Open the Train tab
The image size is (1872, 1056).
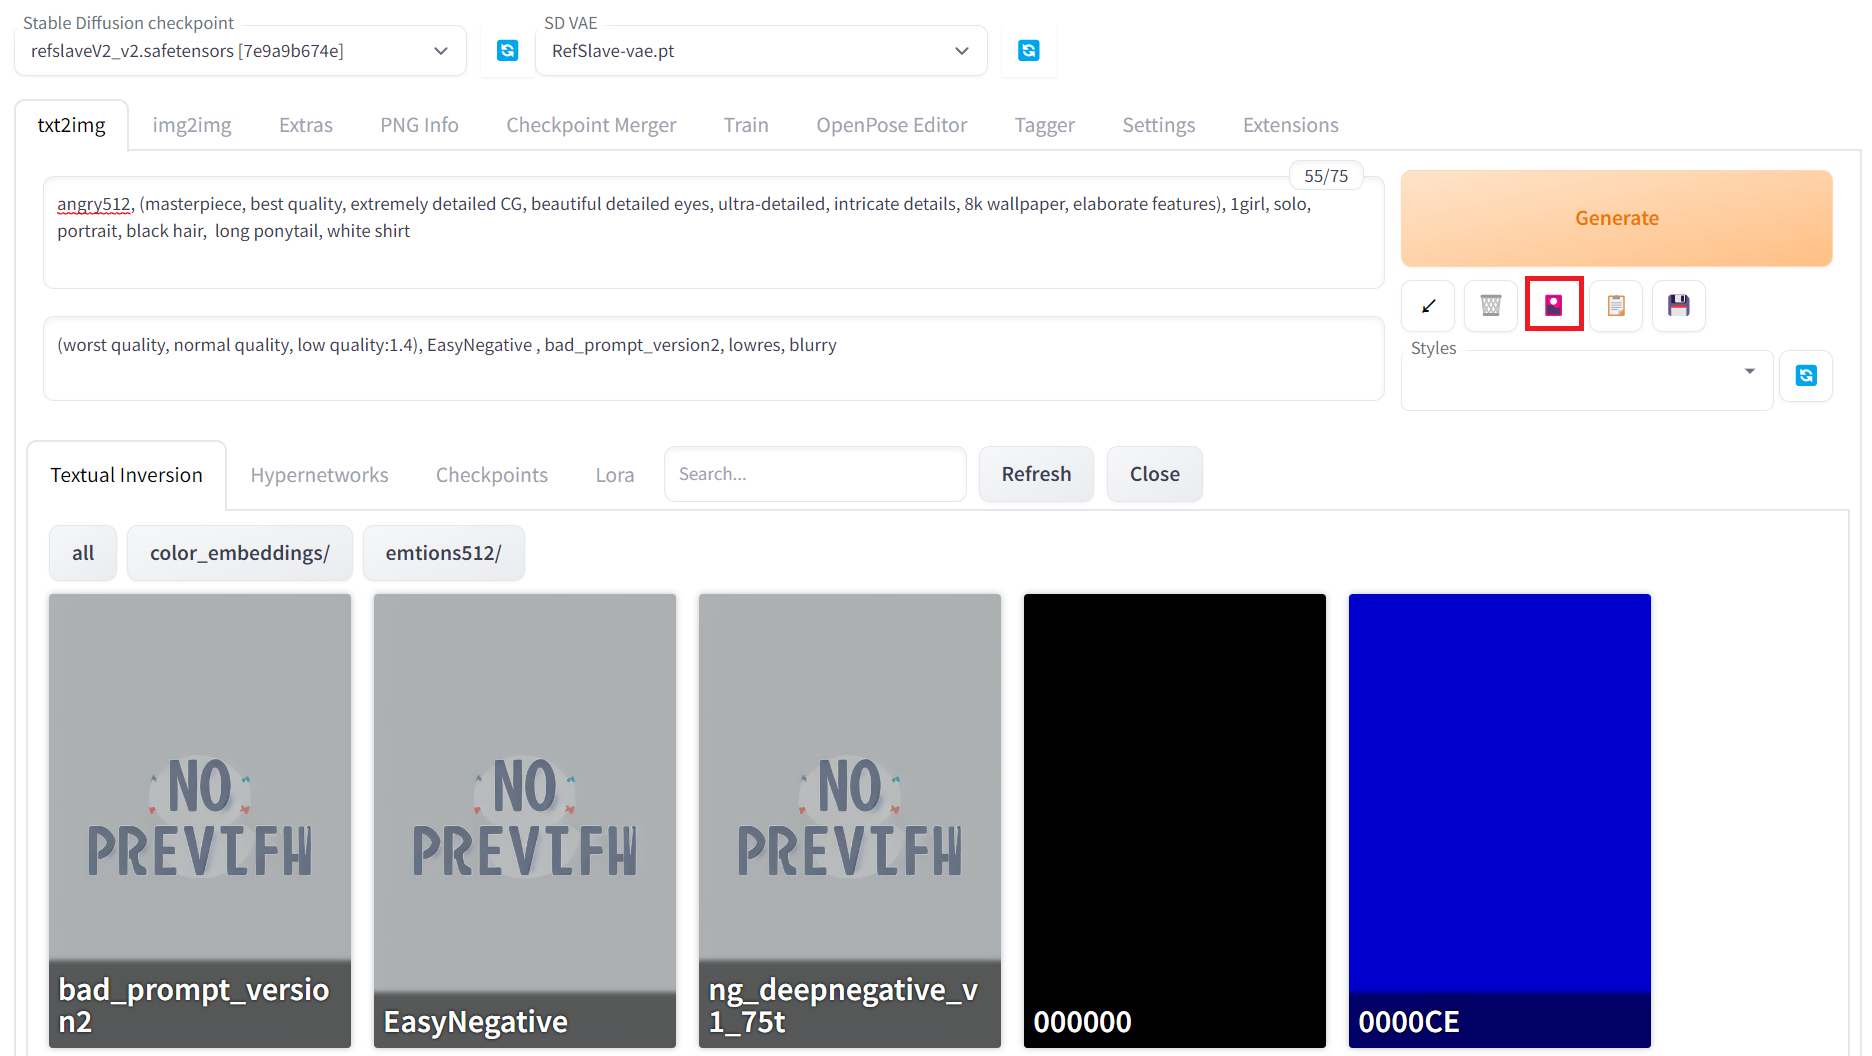coord(746,125)
